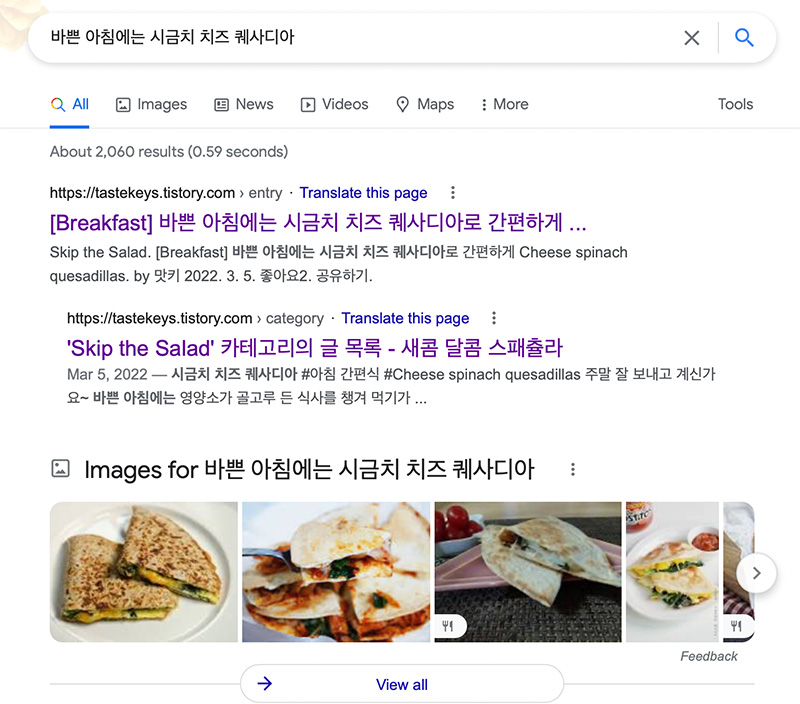Click the blue magnifier search icon
The width and height of the screenshot is (800, 704).
[744, 37]
